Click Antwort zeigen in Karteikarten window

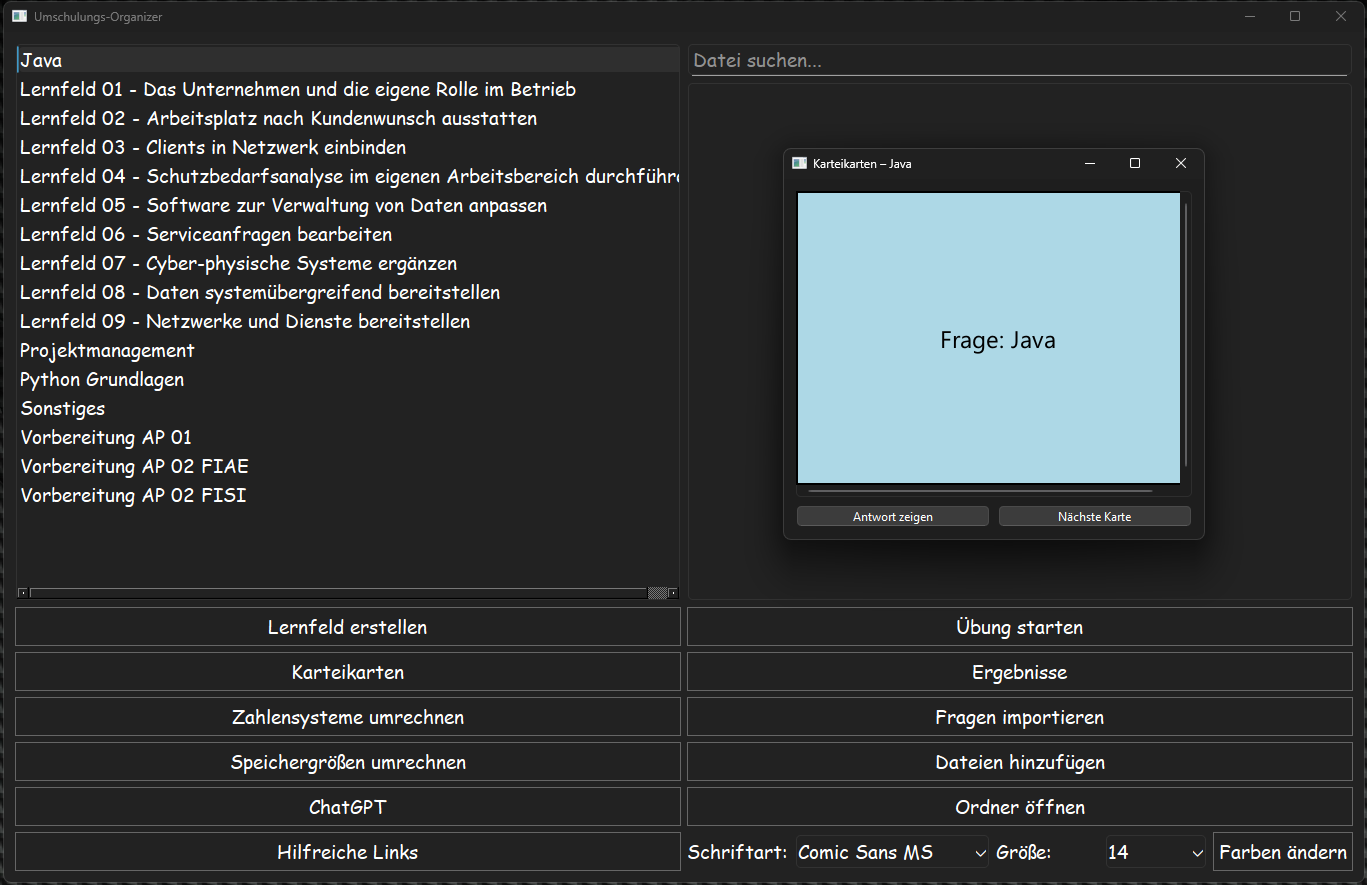[x=893, y=516]
